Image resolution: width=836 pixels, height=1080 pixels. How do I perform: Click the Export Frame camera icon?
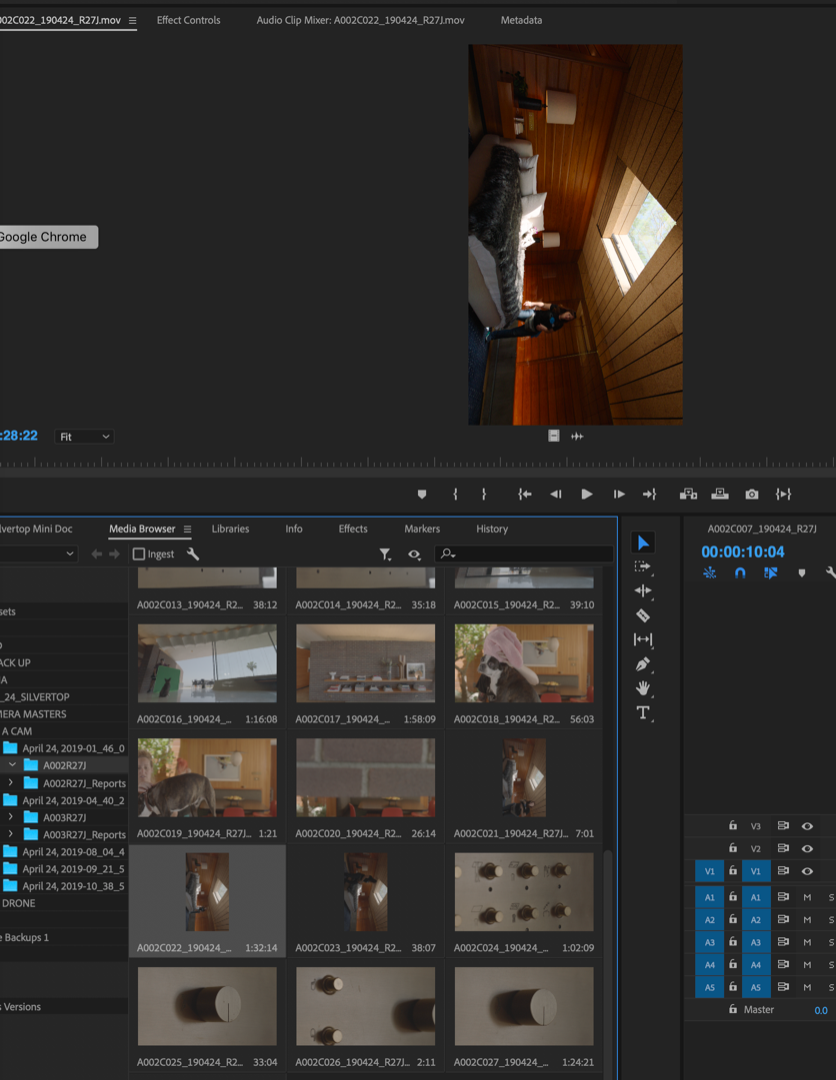[x=752, y=494]
